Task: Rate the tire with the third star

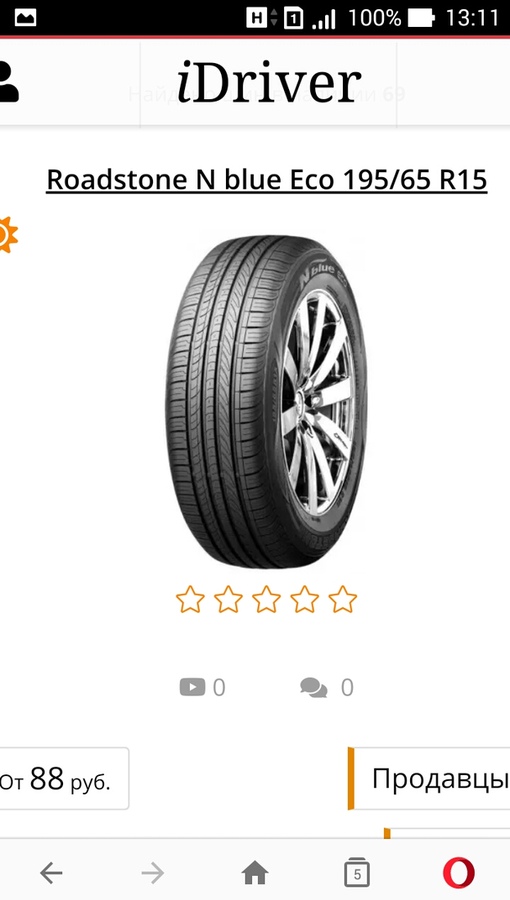Action: click(266, 599)
